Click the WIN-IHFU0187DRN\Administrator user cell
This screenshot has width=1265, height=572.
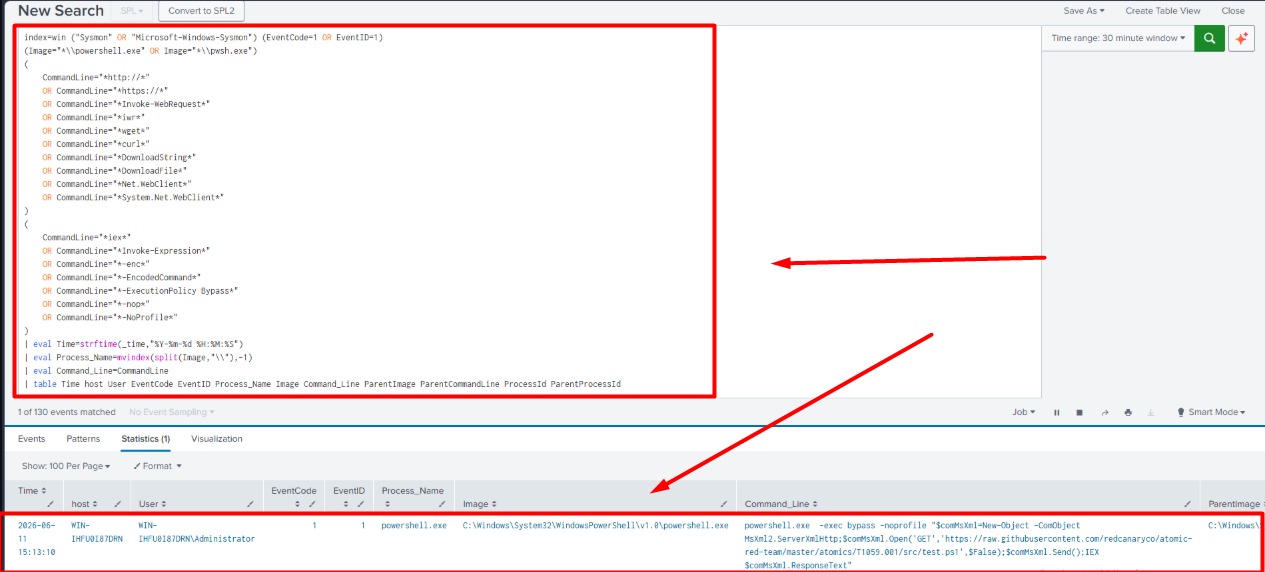(x=196, y=531)
